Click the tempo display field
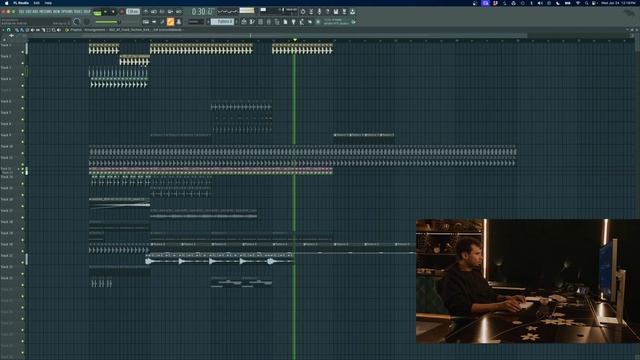The image size is (640, 360). click(133, 12)
